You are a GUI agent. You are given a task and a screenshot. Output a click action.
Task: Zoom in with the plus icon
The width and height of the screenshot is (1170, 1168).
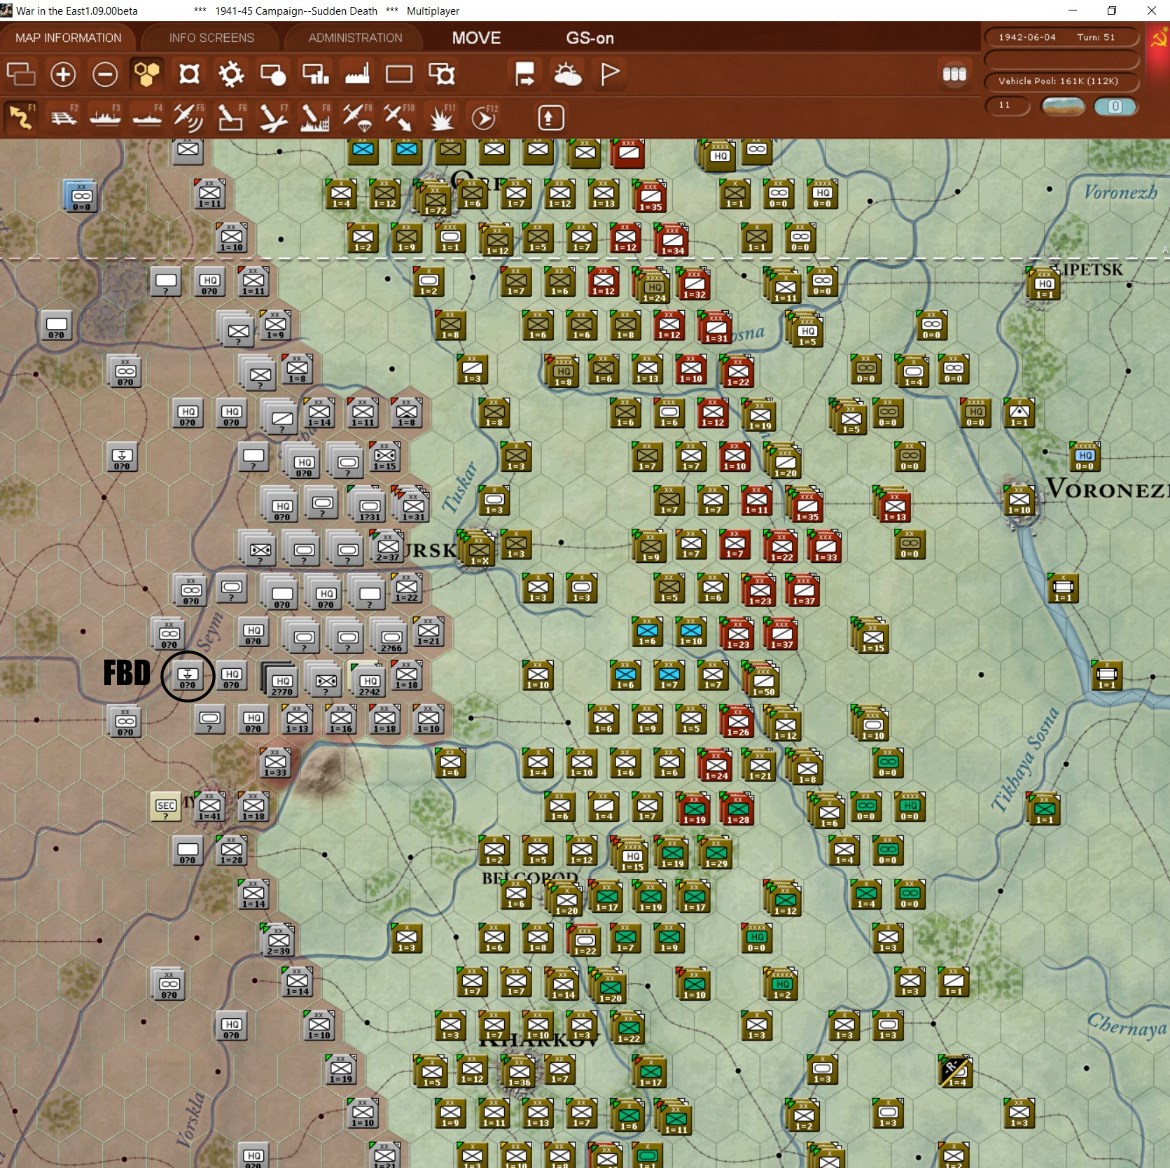63,74
